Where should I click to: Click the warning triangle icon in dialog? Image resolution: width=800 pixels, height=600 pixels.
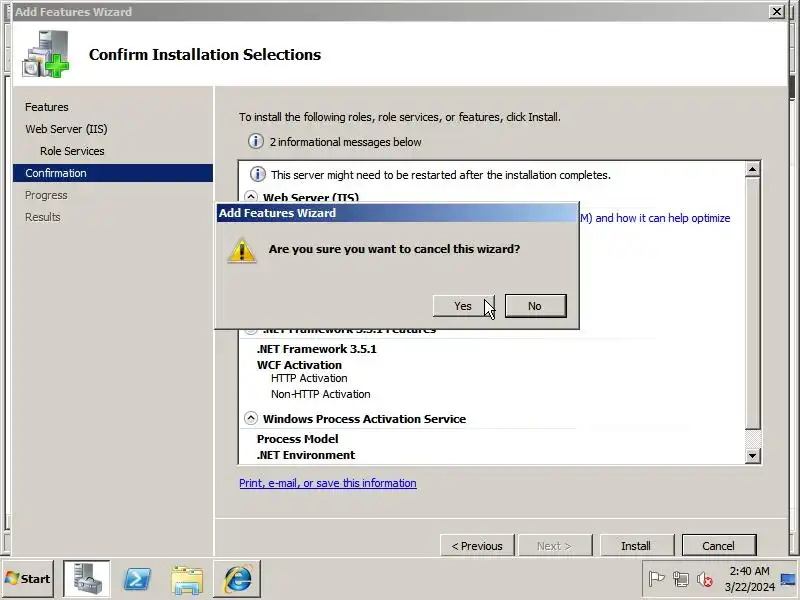click(241, 251)
